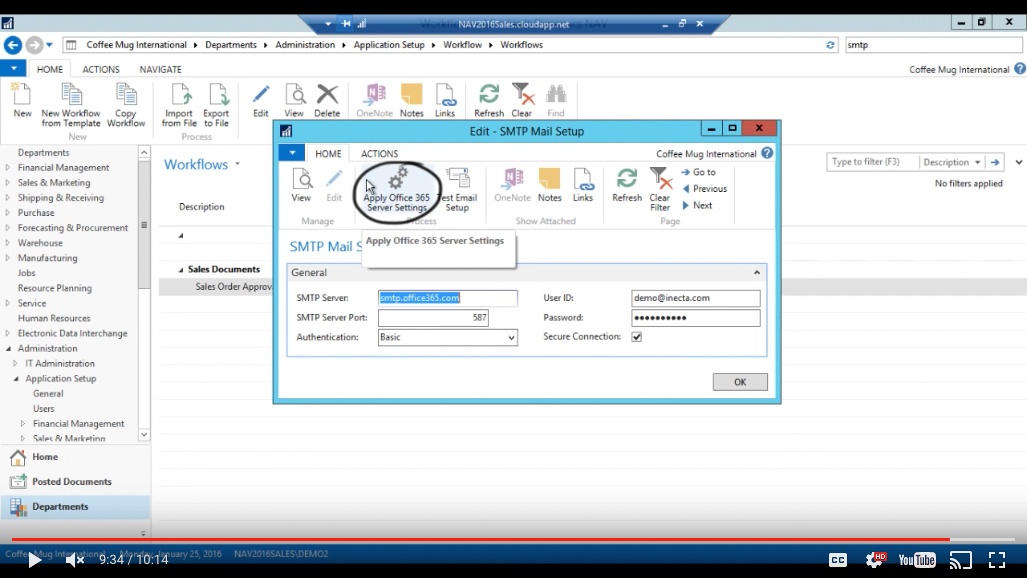Collapse the Sales Documents group
This screenshot has height=578, width=1027.
[x=181, y=269]
